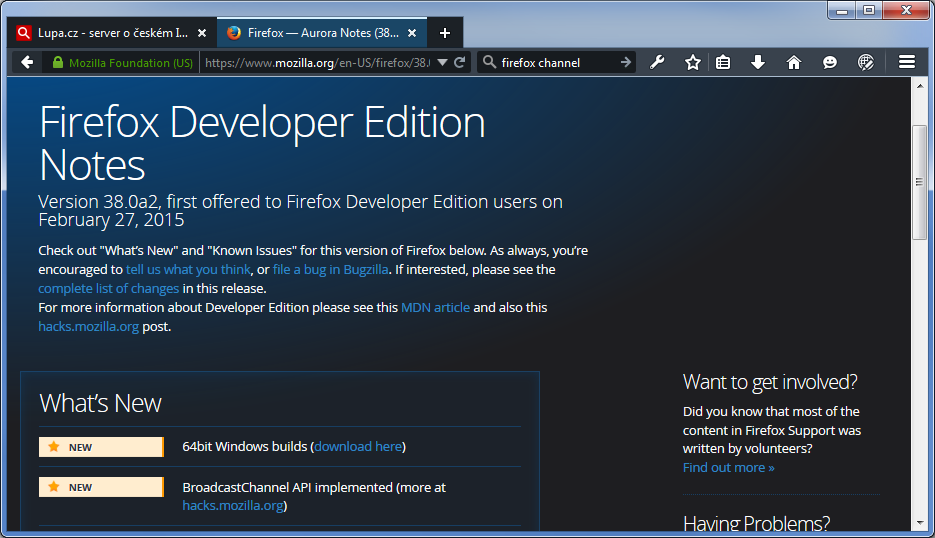The width and height of the screenshot is (935, 538).
Task: Show bookmarks list menu
Action: point(723,62)
